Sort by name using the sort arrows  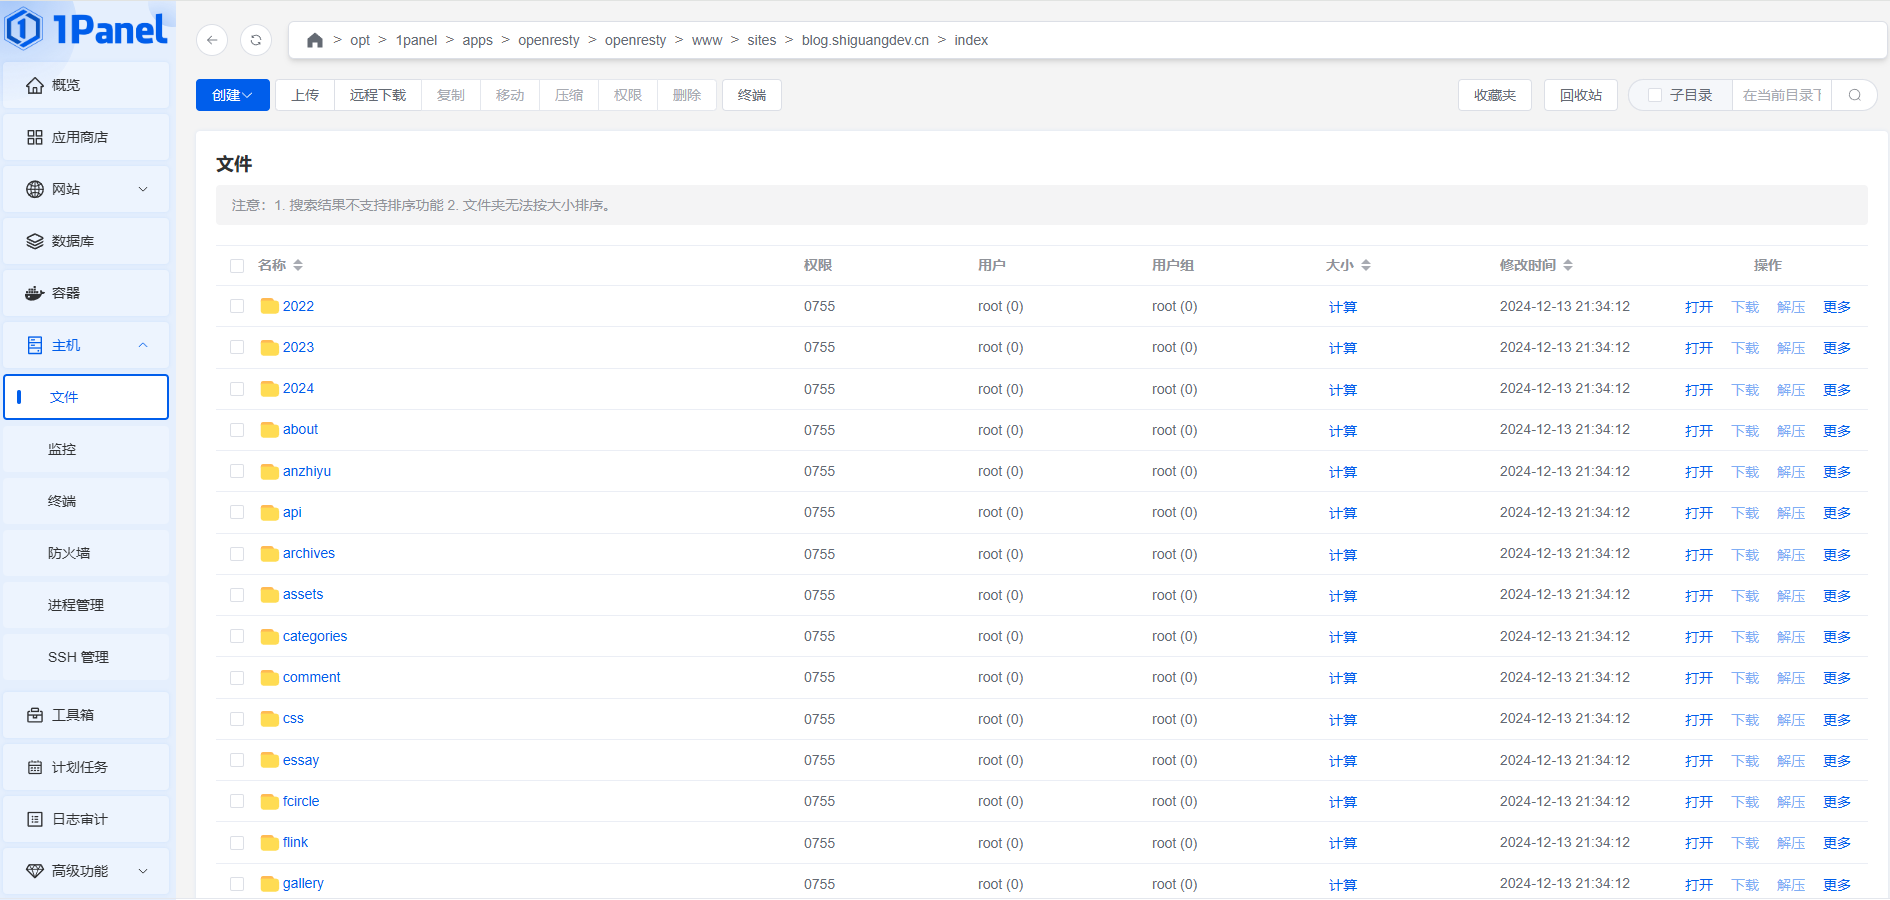[x=298, y=265]
